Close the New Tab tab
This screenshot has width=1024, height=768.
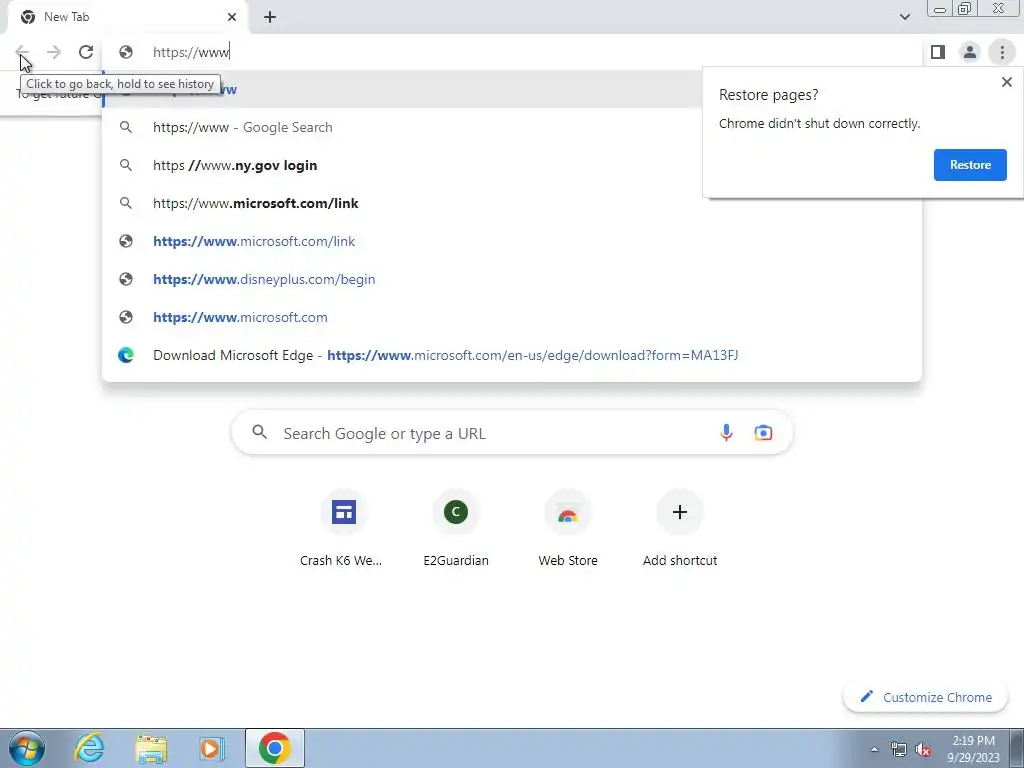coord(232,17)
